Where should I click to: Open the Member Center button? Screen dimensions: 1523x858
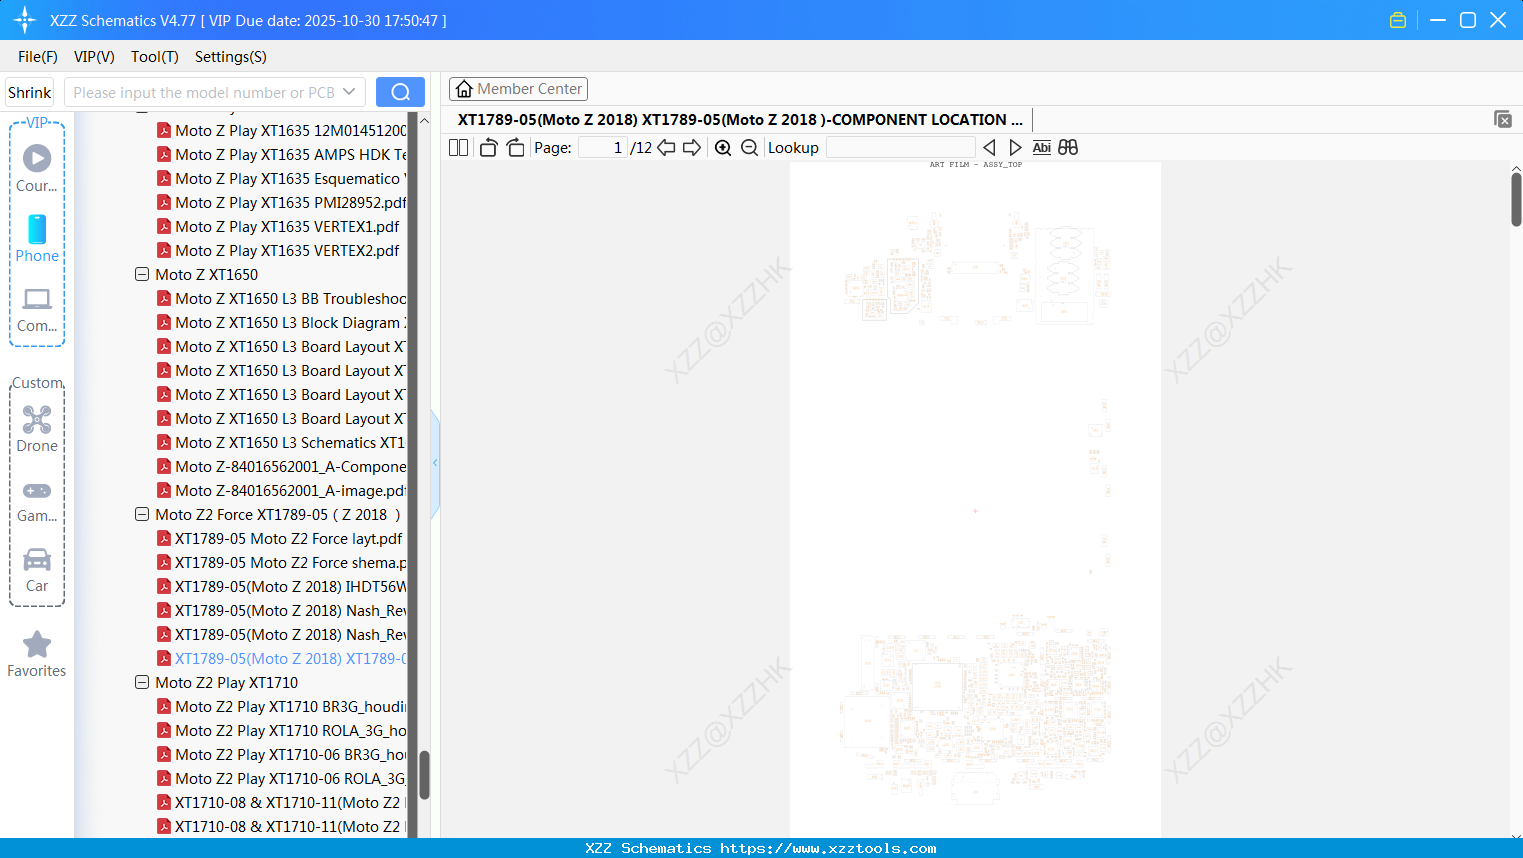tap(518, 89)
